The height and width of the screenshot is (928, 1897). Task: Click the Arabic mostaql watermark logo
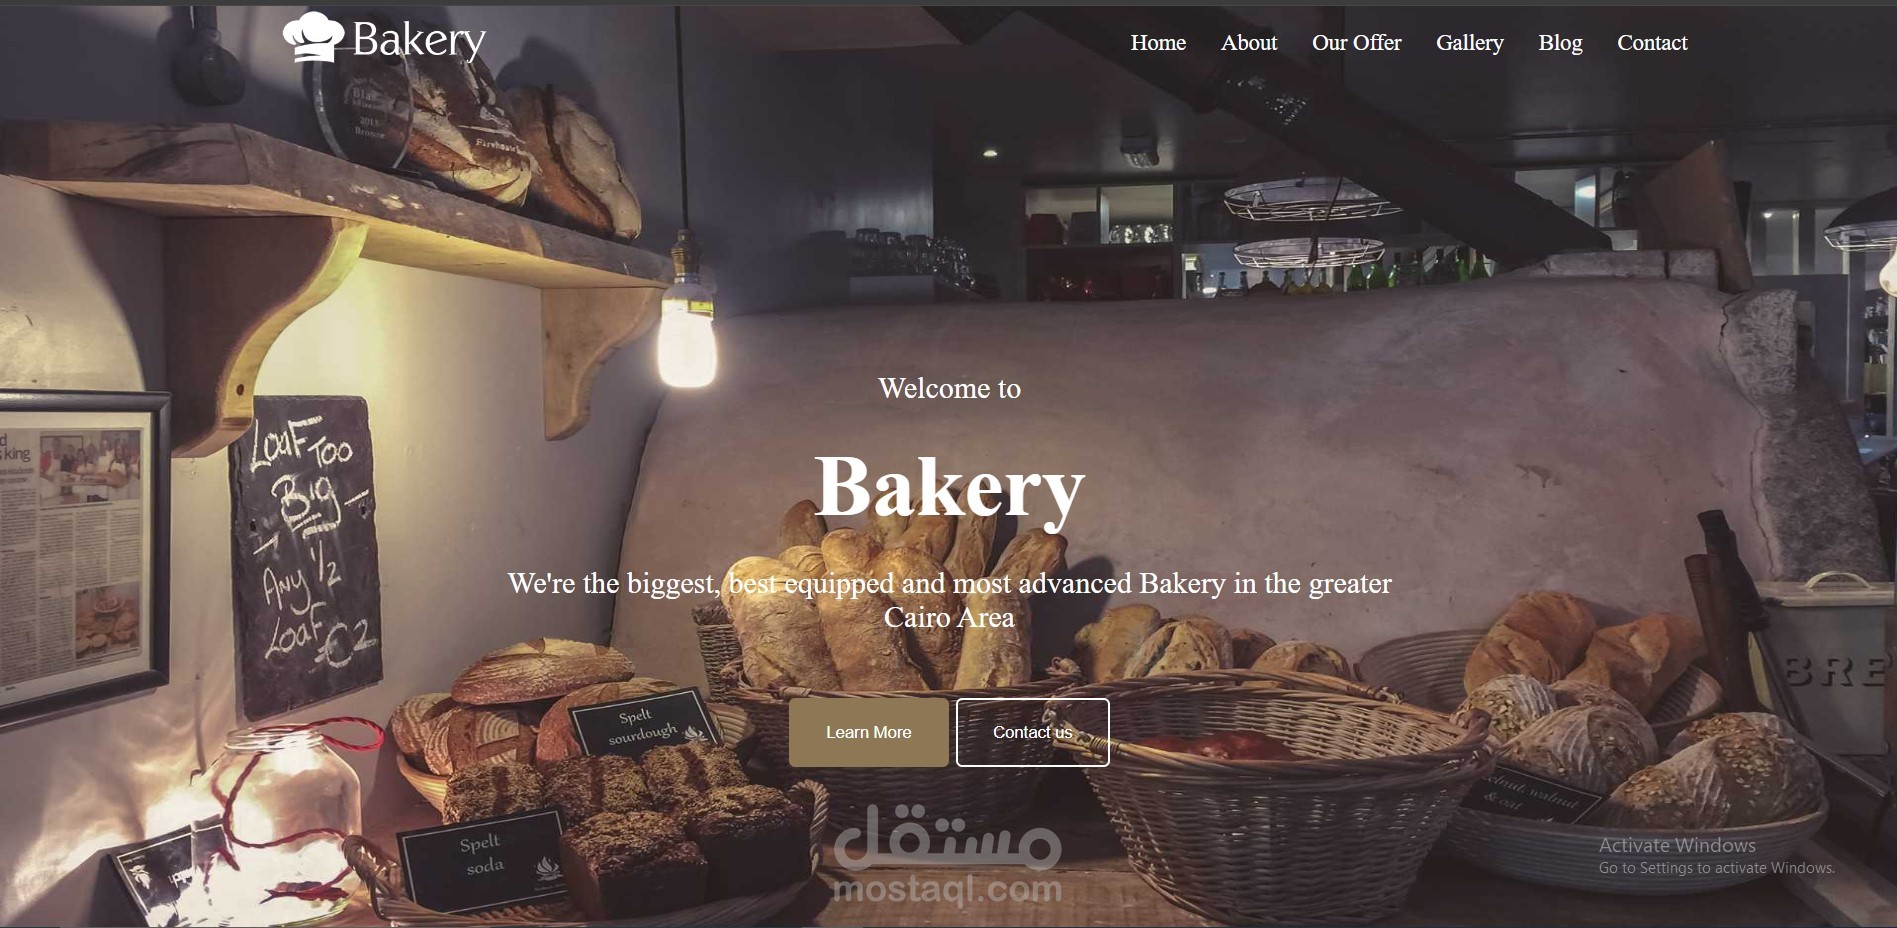click(947, 836)
